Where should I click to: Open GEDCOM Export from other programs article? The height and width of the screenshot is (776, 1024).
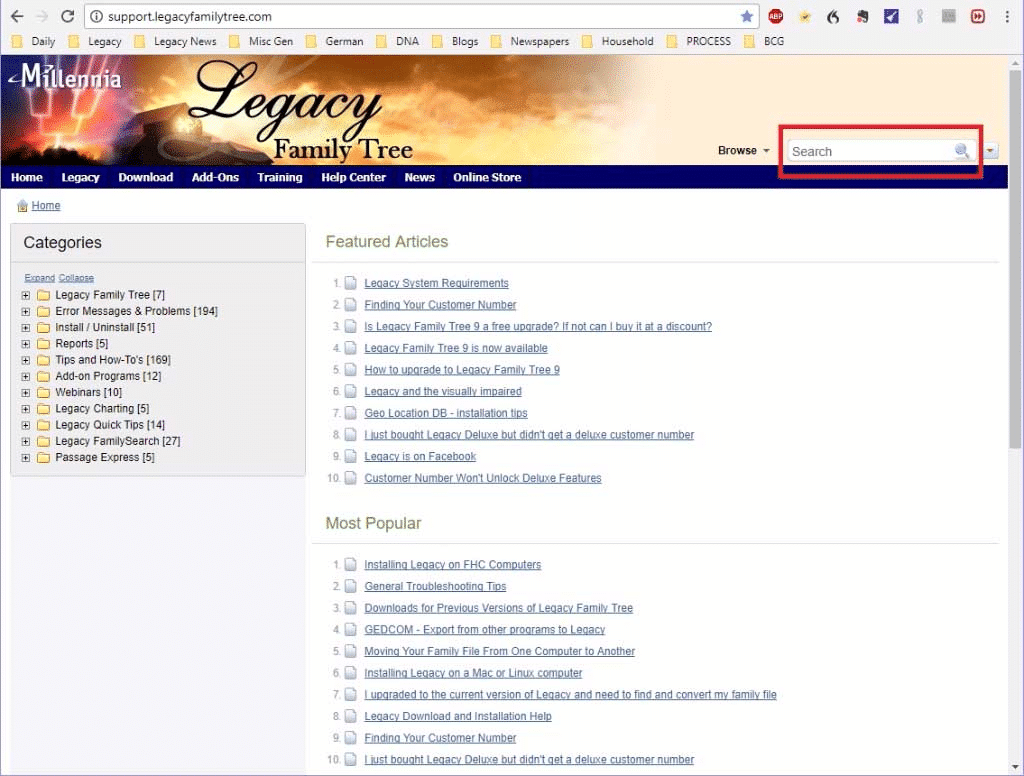click(x=485, y=630)
